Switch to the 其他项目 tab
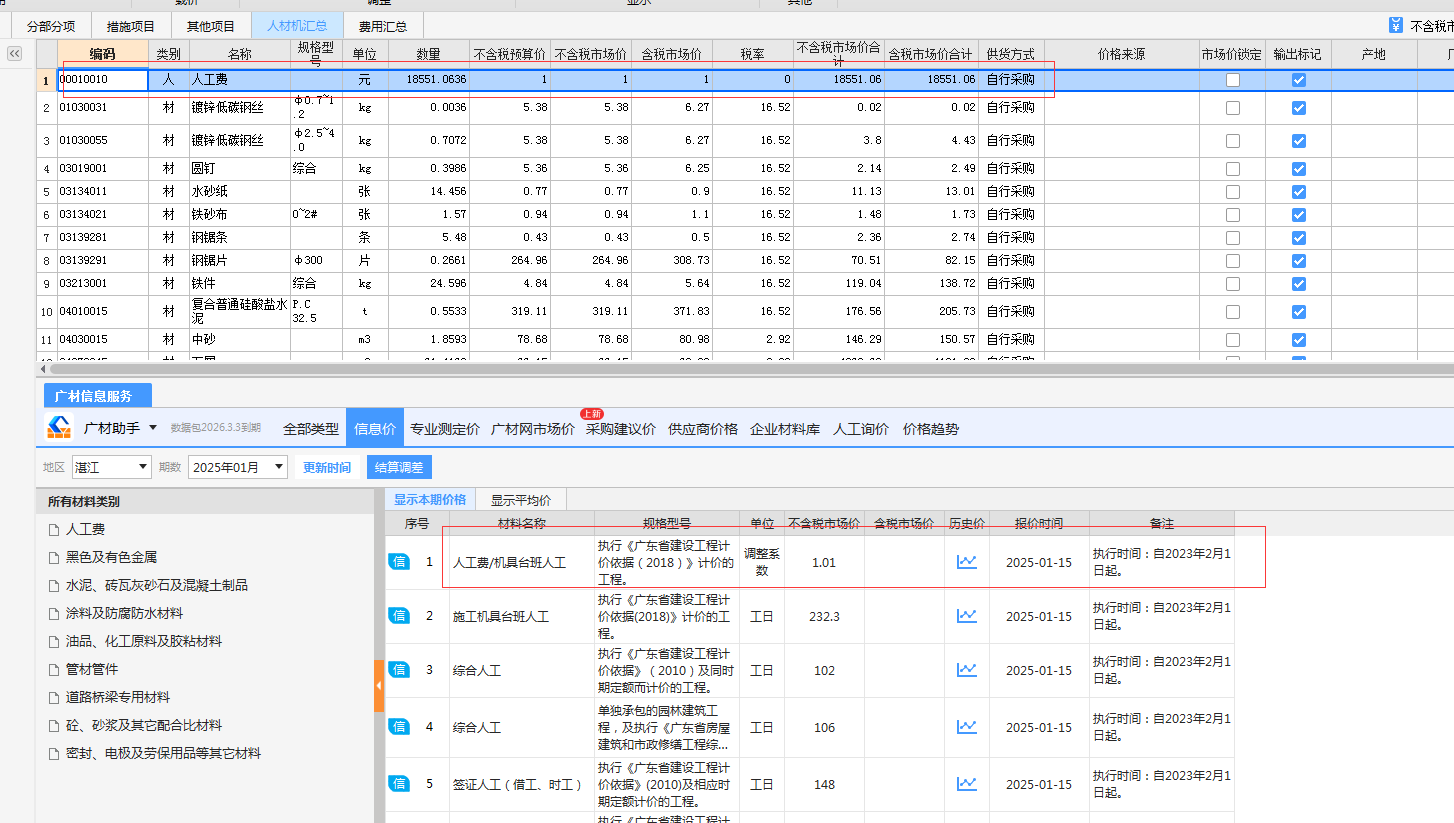Screen dimensions: 1454x823 point(211,26)
